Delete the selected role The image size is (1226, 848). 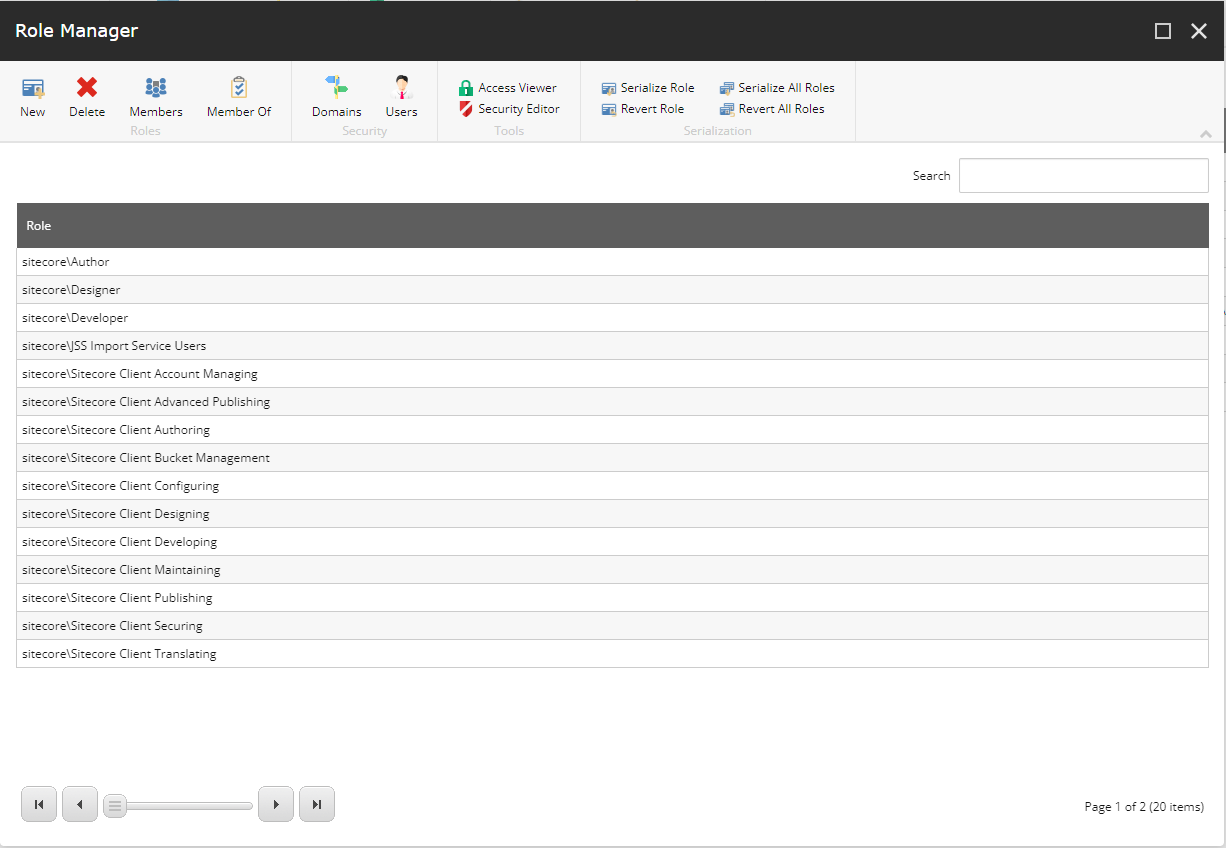click(87, 97)
